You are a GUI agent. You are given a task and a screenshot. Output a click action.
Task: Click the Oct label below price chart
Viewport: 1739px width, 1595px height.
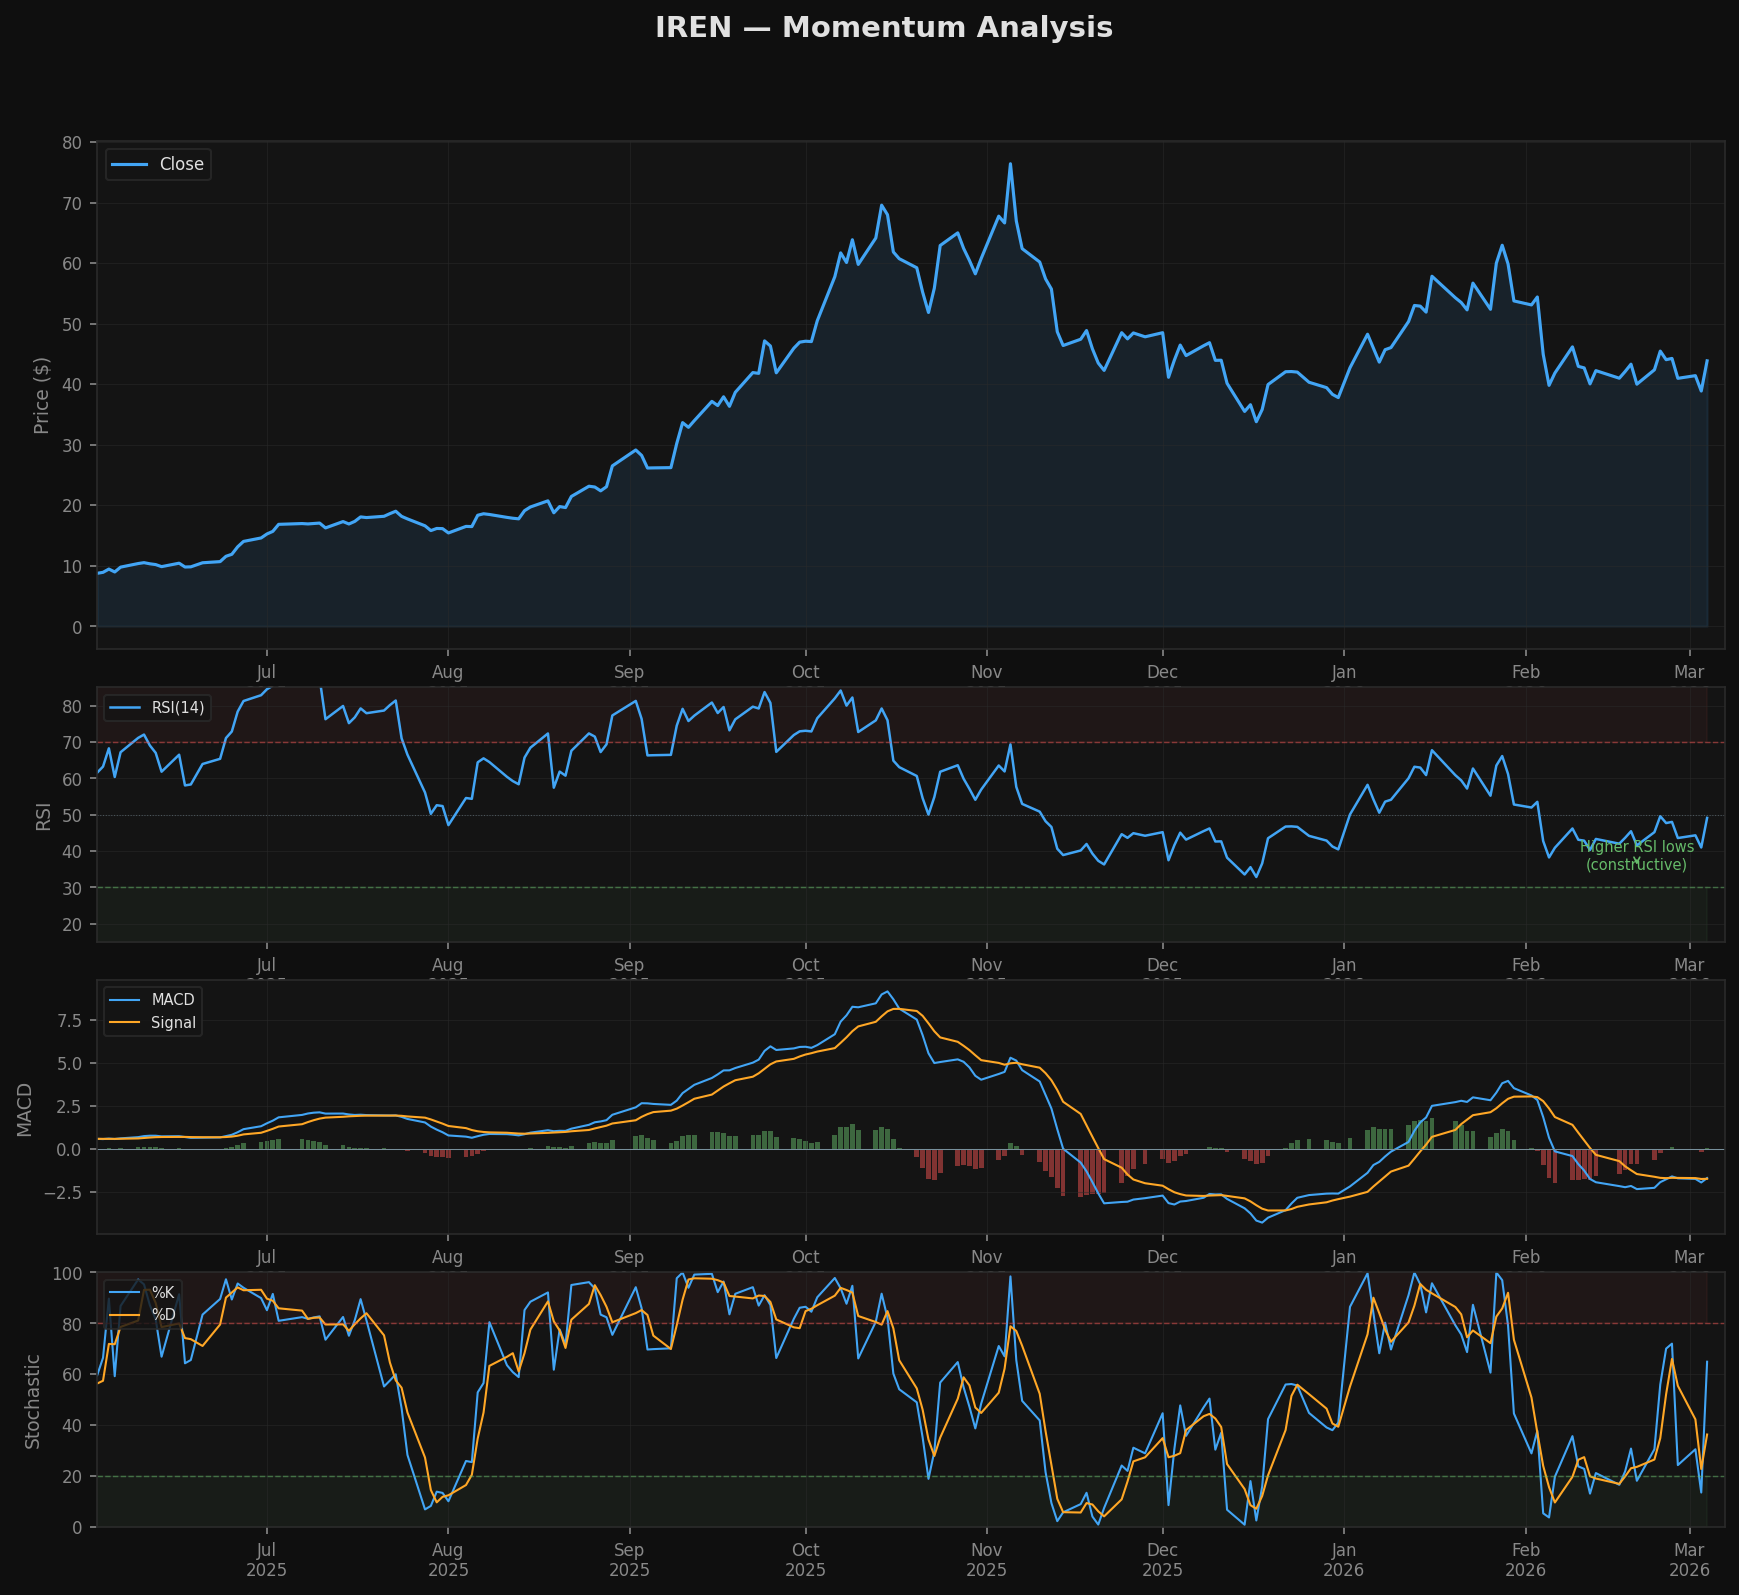click(x=805, y=672)
